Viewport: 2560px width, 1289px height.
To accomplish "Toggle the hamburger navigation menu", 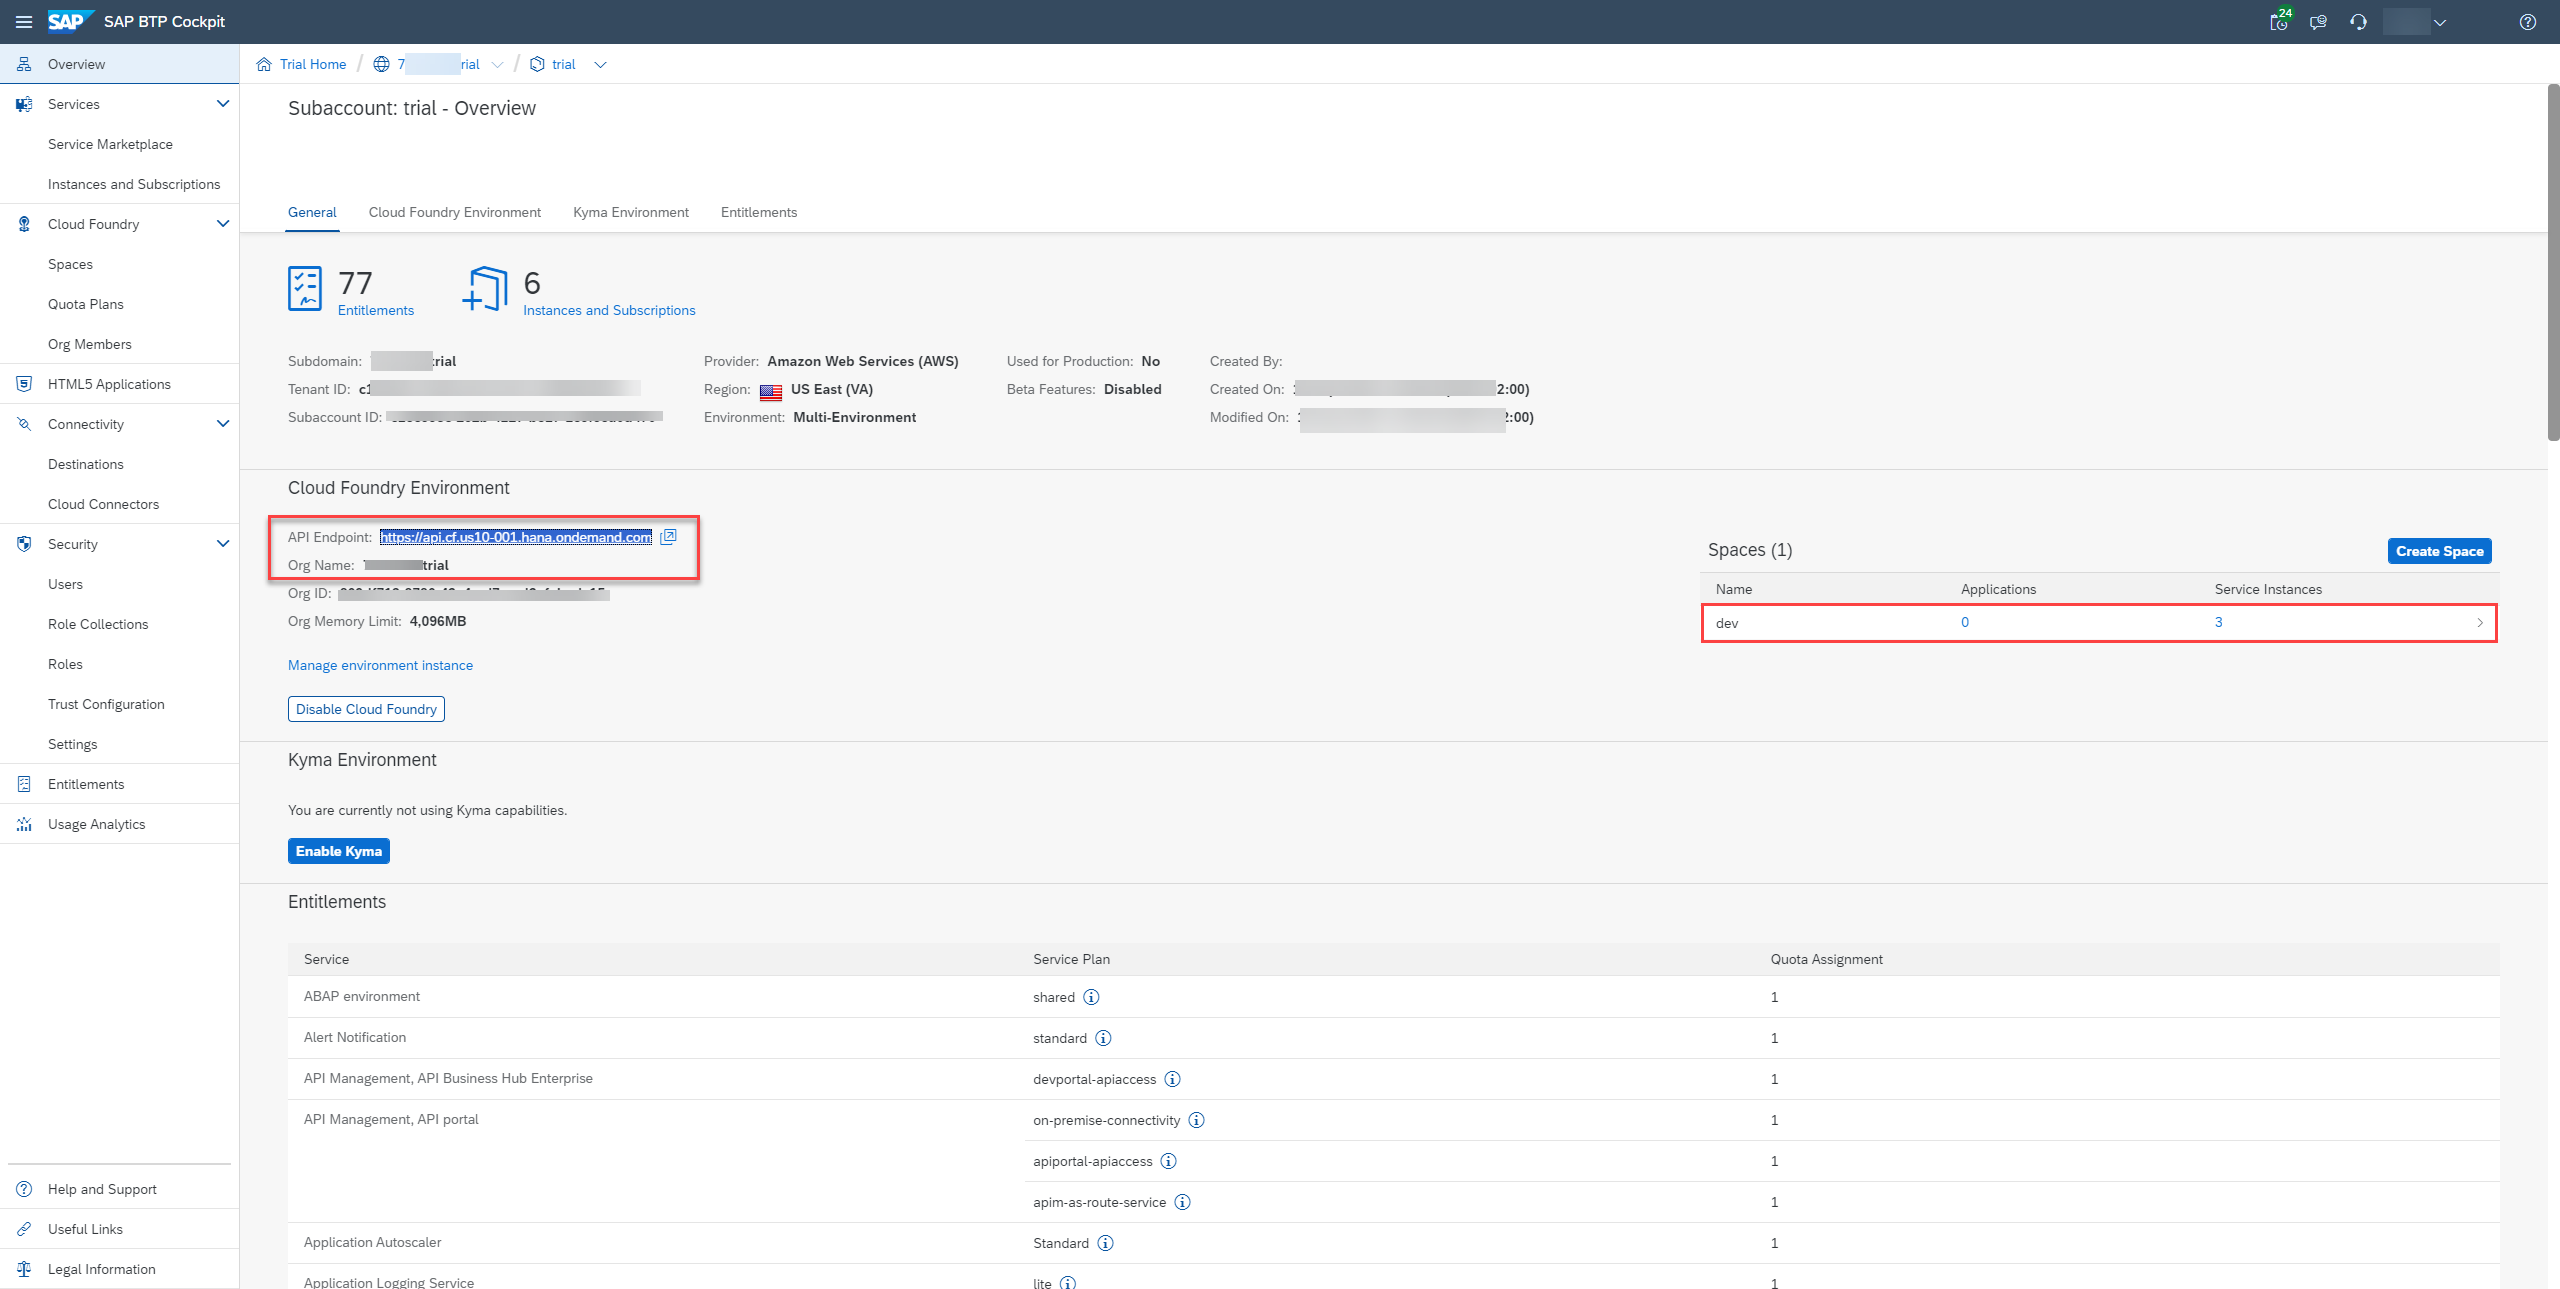I will 24,22.
